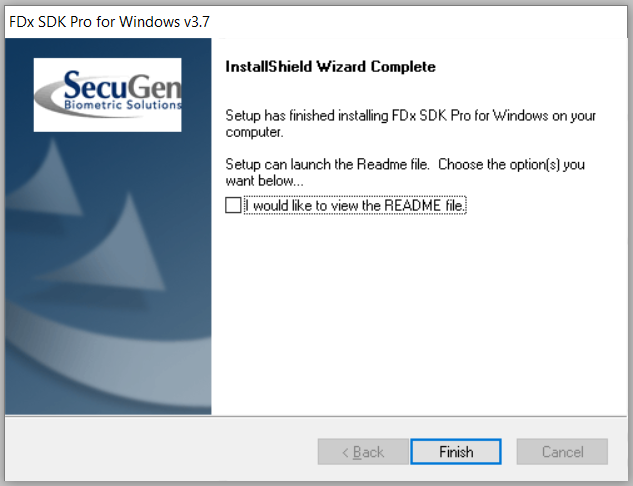This screenshot has width=633, height=486.
Task: Click the 'want below...' text line
Action: 264,181
